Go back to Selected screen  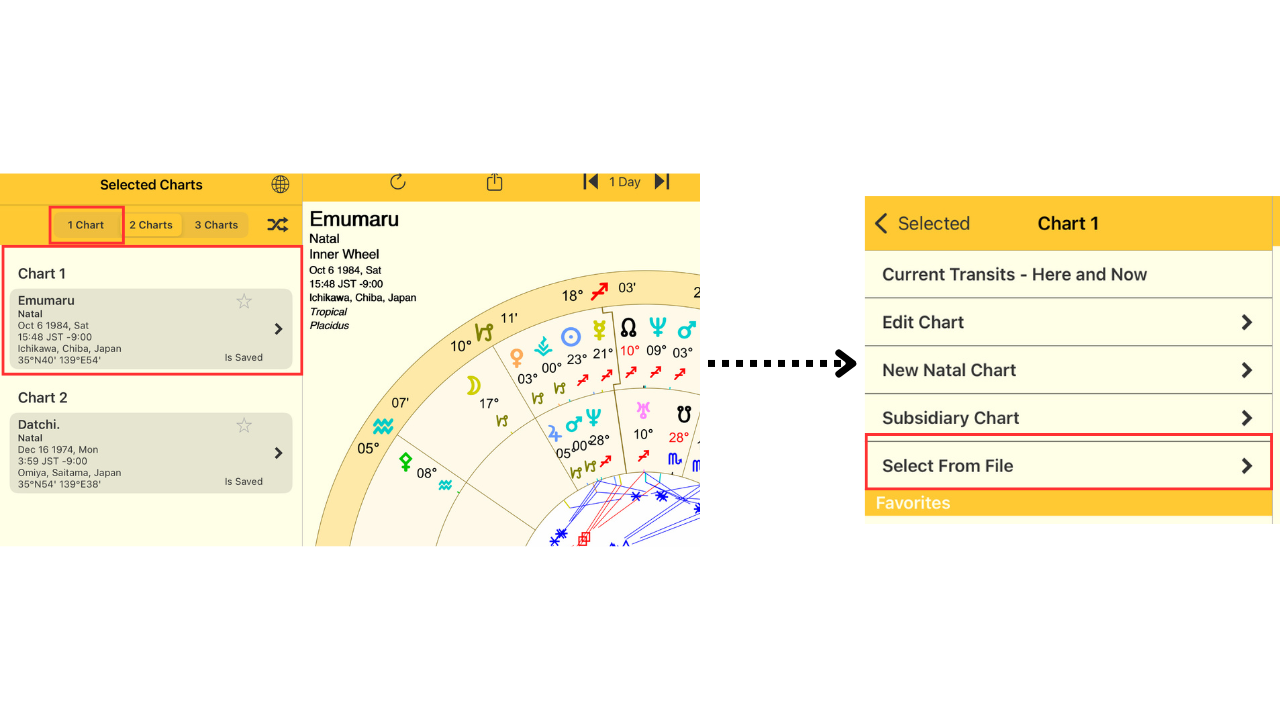pos(921,224)
